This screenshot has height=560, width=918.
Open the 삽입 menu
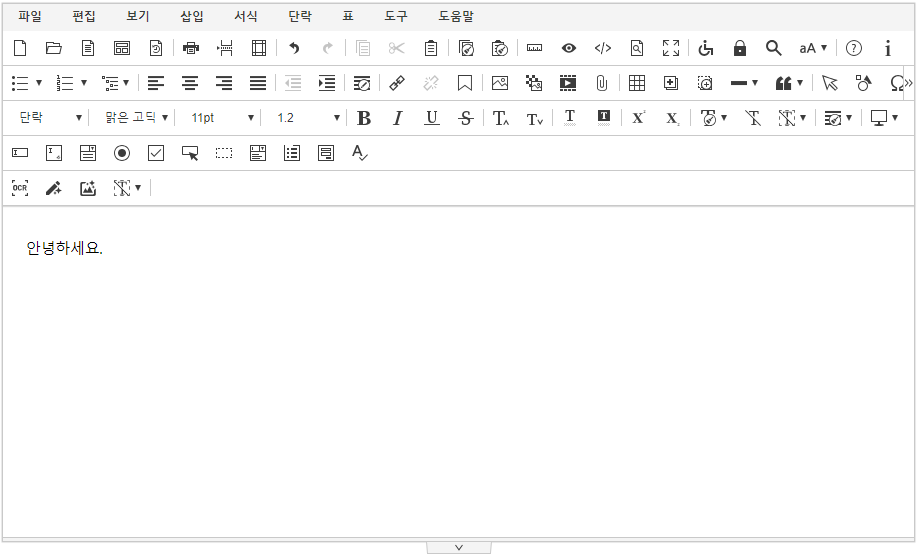point(192,16)
